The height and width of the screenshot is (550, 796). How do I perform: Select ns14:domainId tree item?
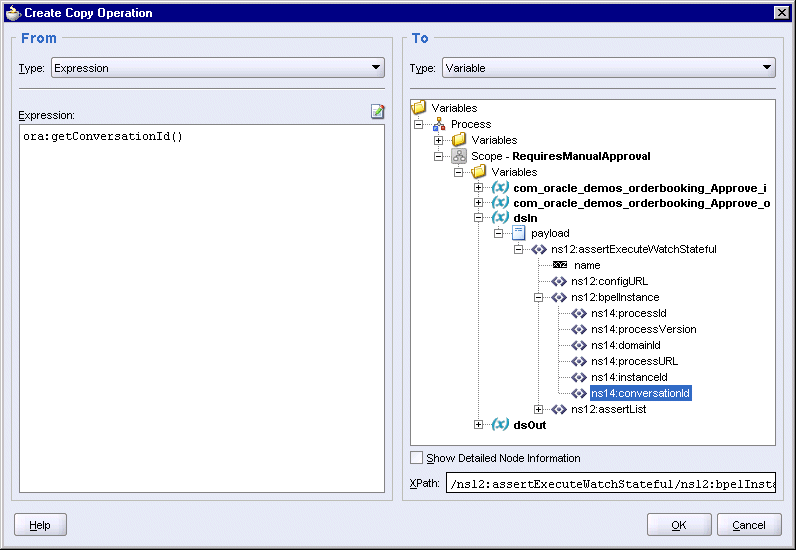(x=626, y=345)
